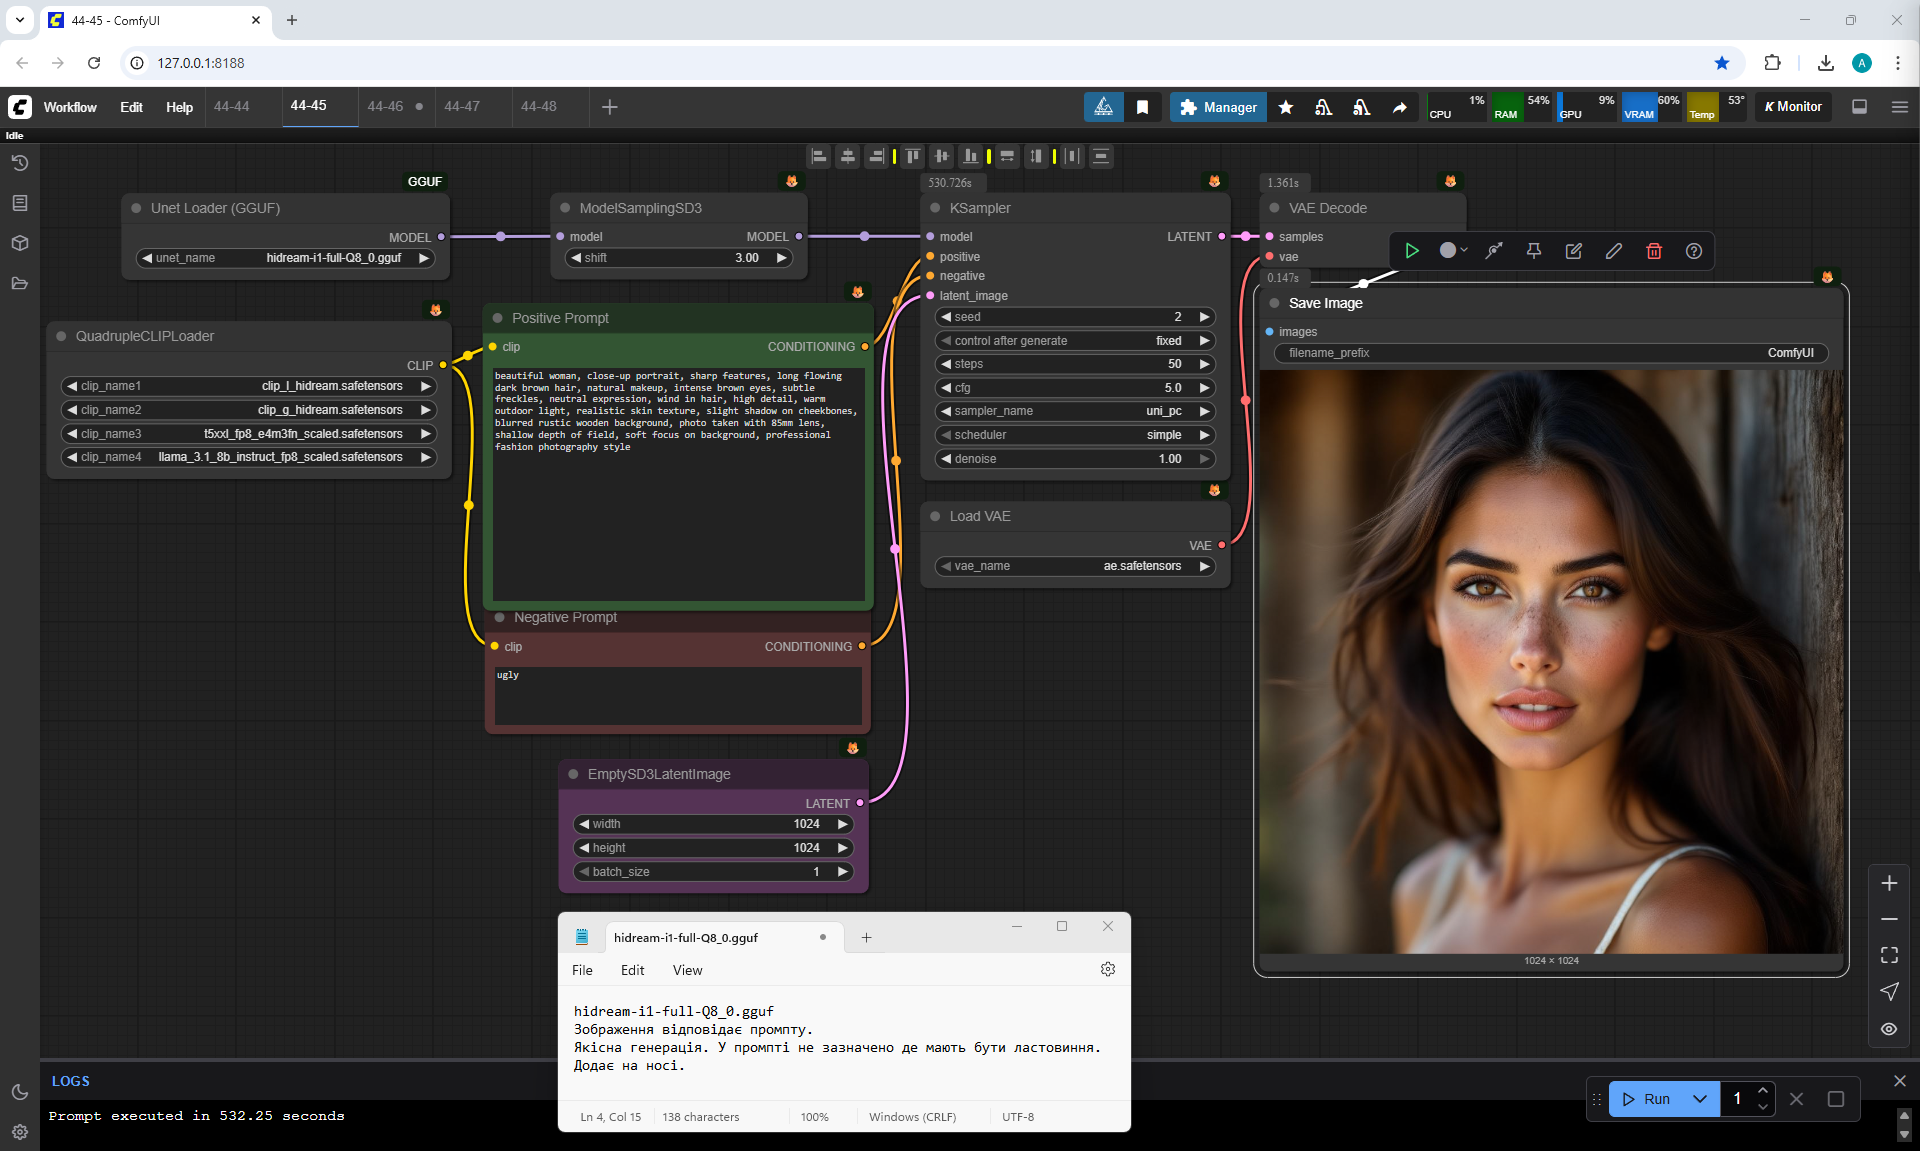This screenshot has width=1920, height=1151.
Task: Execute the selected node with the green play icon
Action: [x=1411, y=251]
